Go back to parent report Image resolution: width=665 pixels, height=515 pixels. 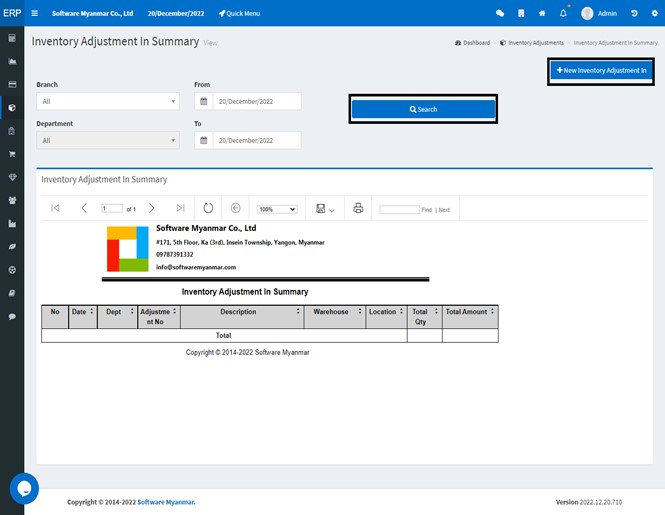point(235,208)
